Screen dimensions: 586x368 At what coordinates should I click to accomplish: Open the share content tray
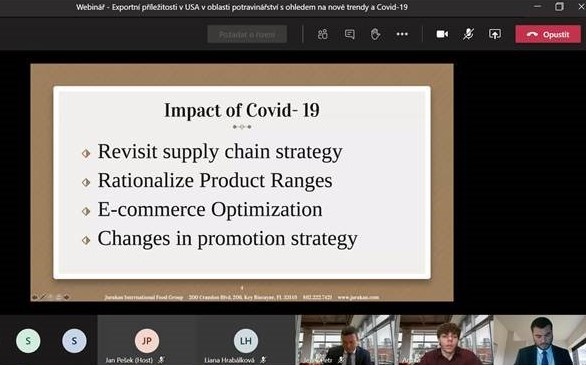click(495, 34)
